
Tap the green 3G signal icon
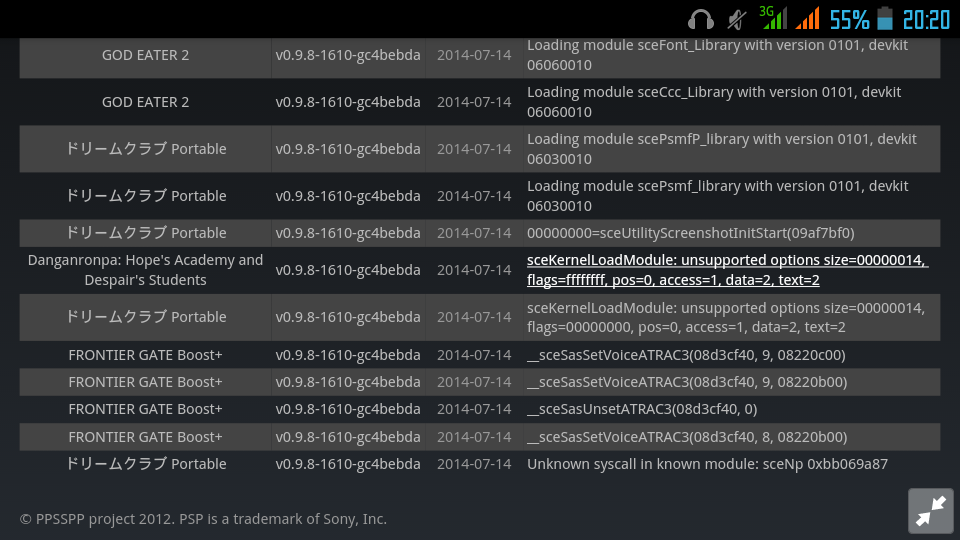(772, 18)
